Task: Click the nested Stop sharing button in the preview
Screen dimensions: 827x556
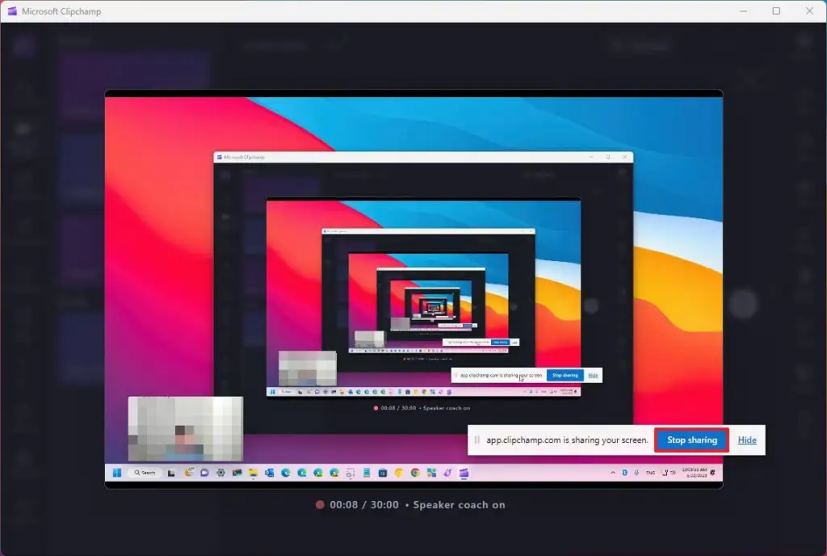Action: click(x=565, y=375)
